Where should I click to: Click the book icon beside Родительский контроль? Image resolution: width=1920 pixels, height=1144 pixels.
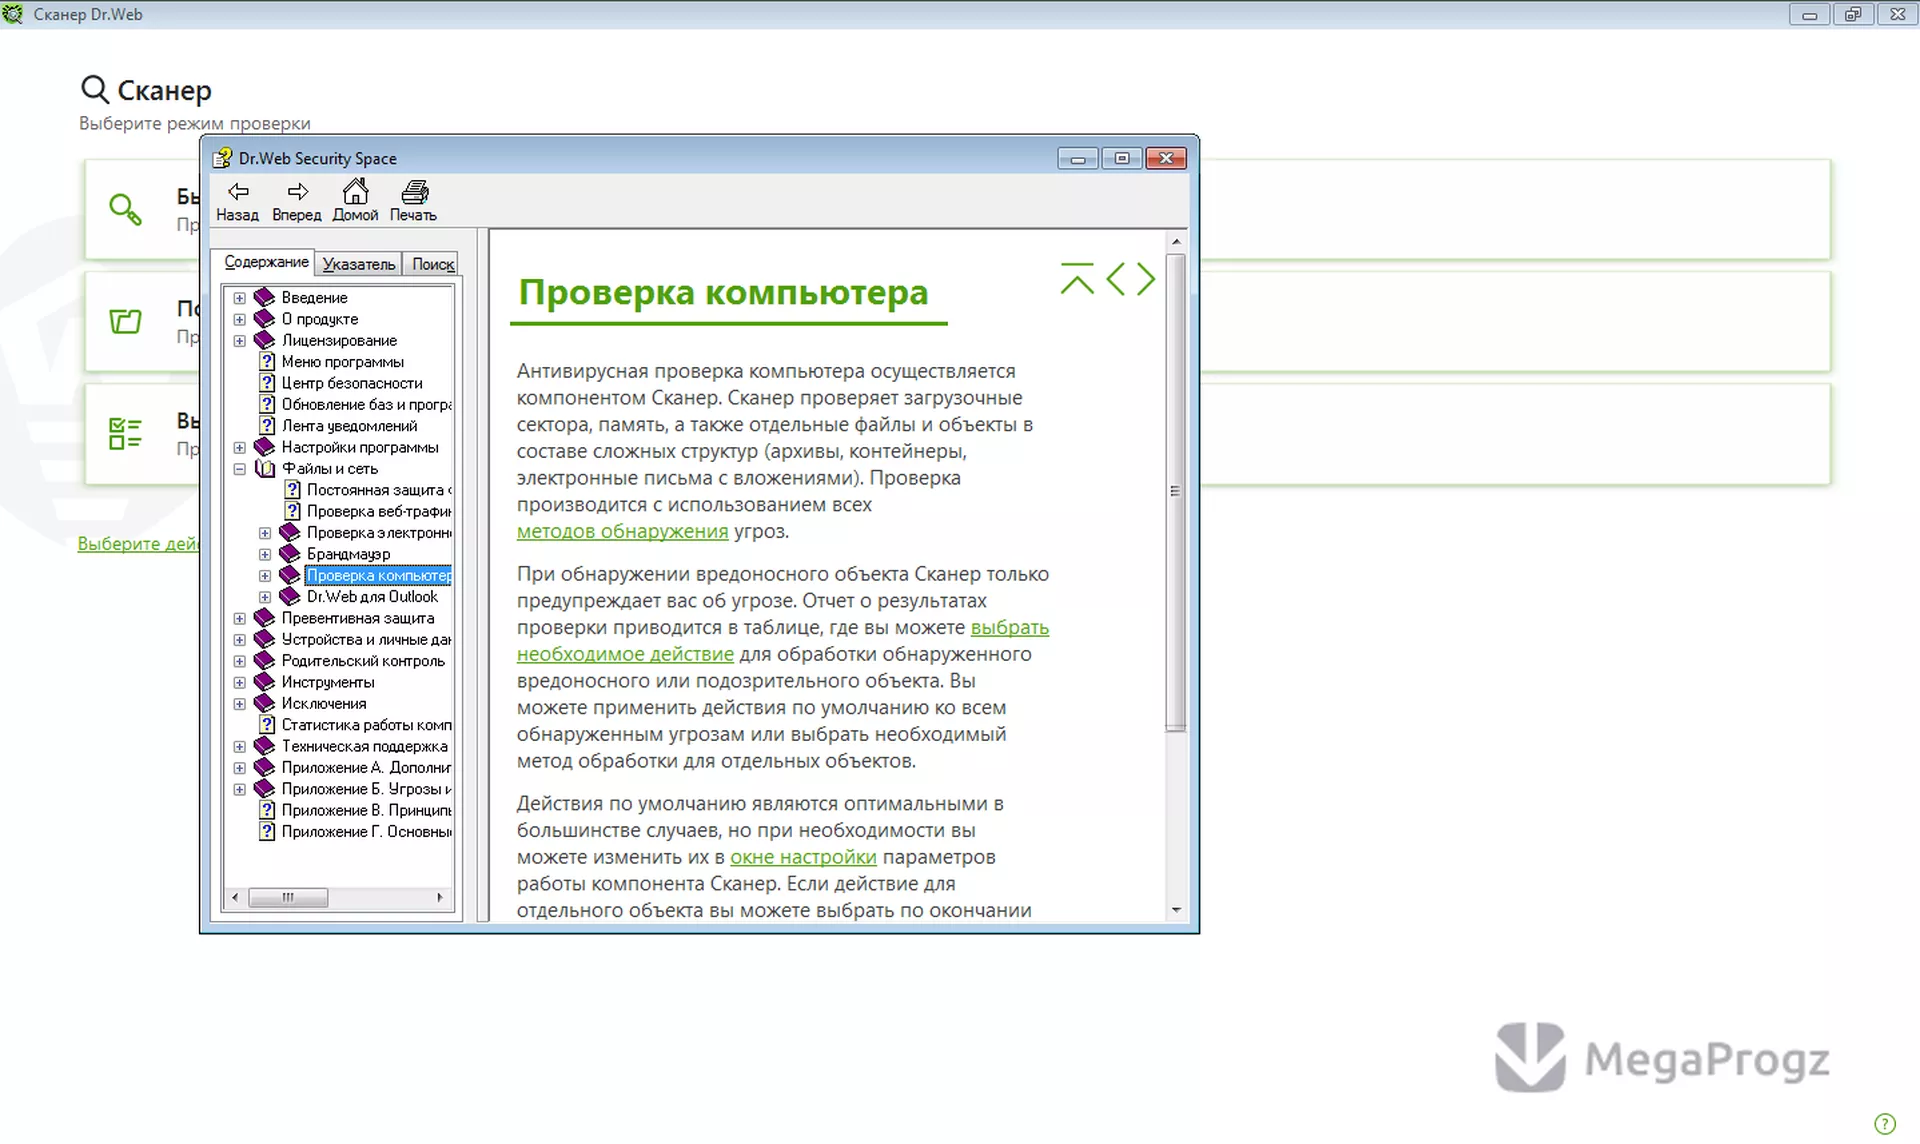[265, 661]
